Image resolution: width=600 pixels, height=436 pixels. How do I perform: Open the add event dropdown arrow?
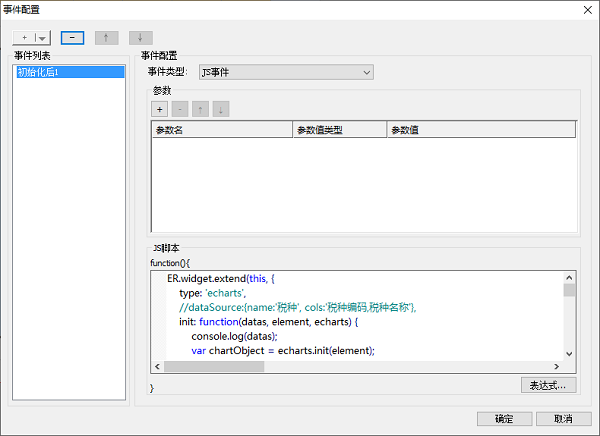(x=42, y=37)
